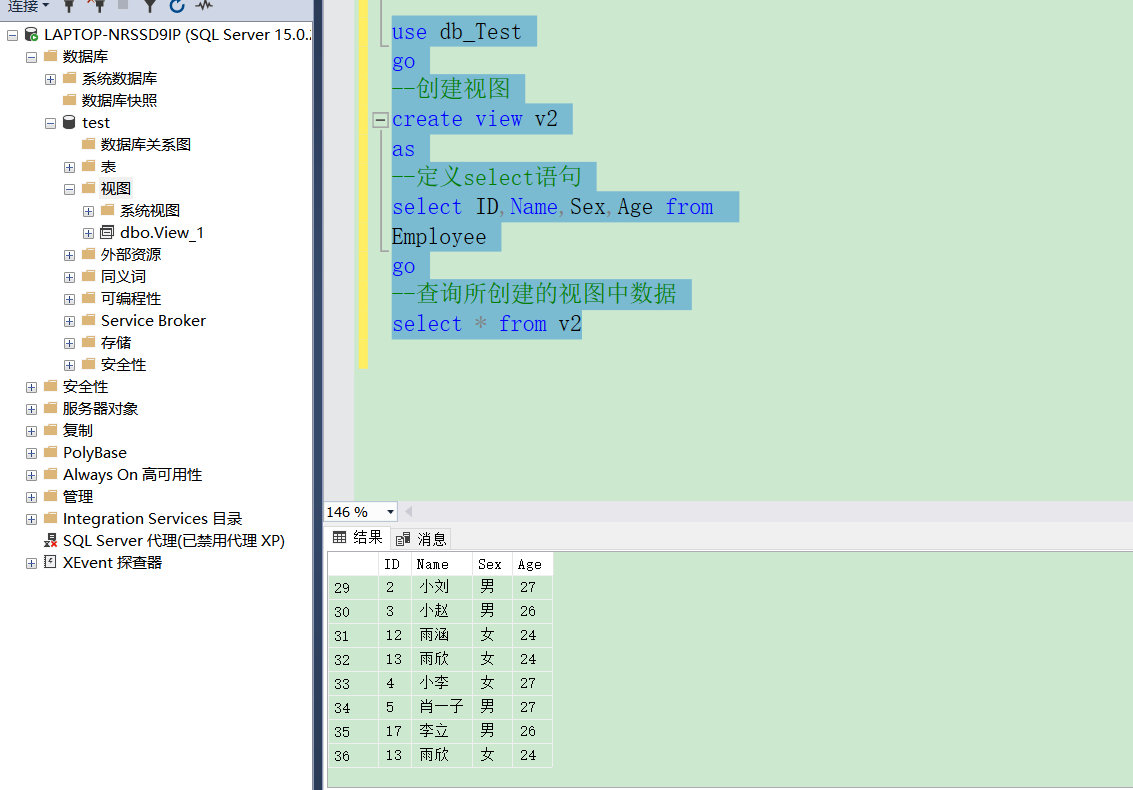
Task: Click the Service Broker folder icon
Action: click(x=88, y=319)
